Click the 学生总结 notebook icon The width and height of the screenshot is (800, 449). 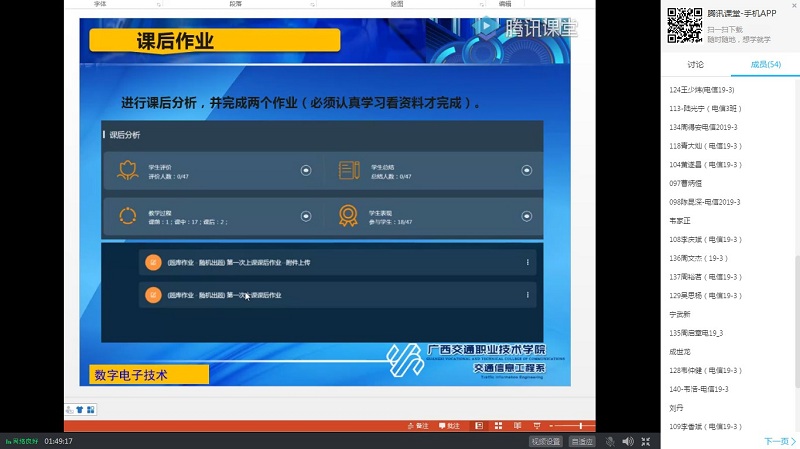click(348, 170)
